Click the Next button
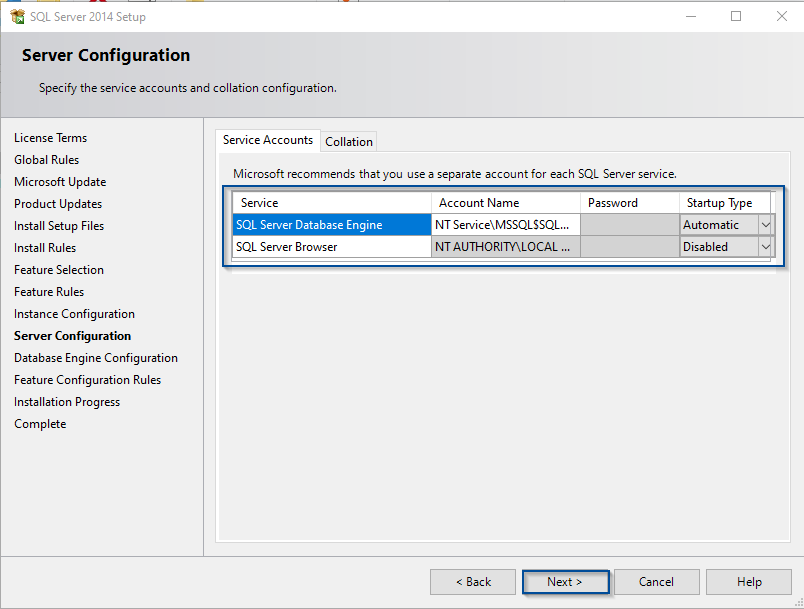 pyautogui.click(x=565, y=582)
